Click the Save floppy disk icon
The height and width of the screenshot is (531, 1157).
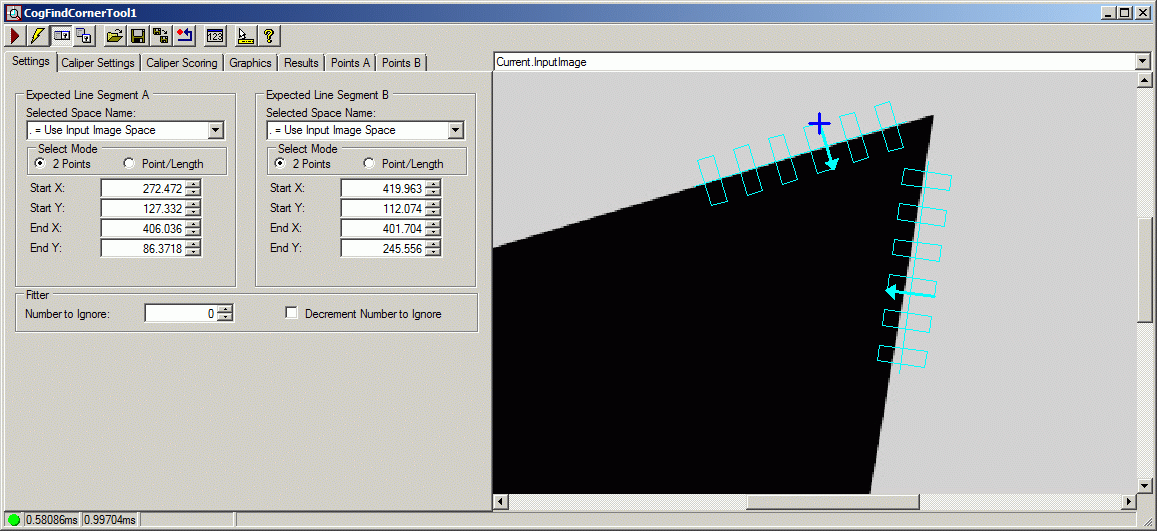pyautogui.click(x=138, y=36)
